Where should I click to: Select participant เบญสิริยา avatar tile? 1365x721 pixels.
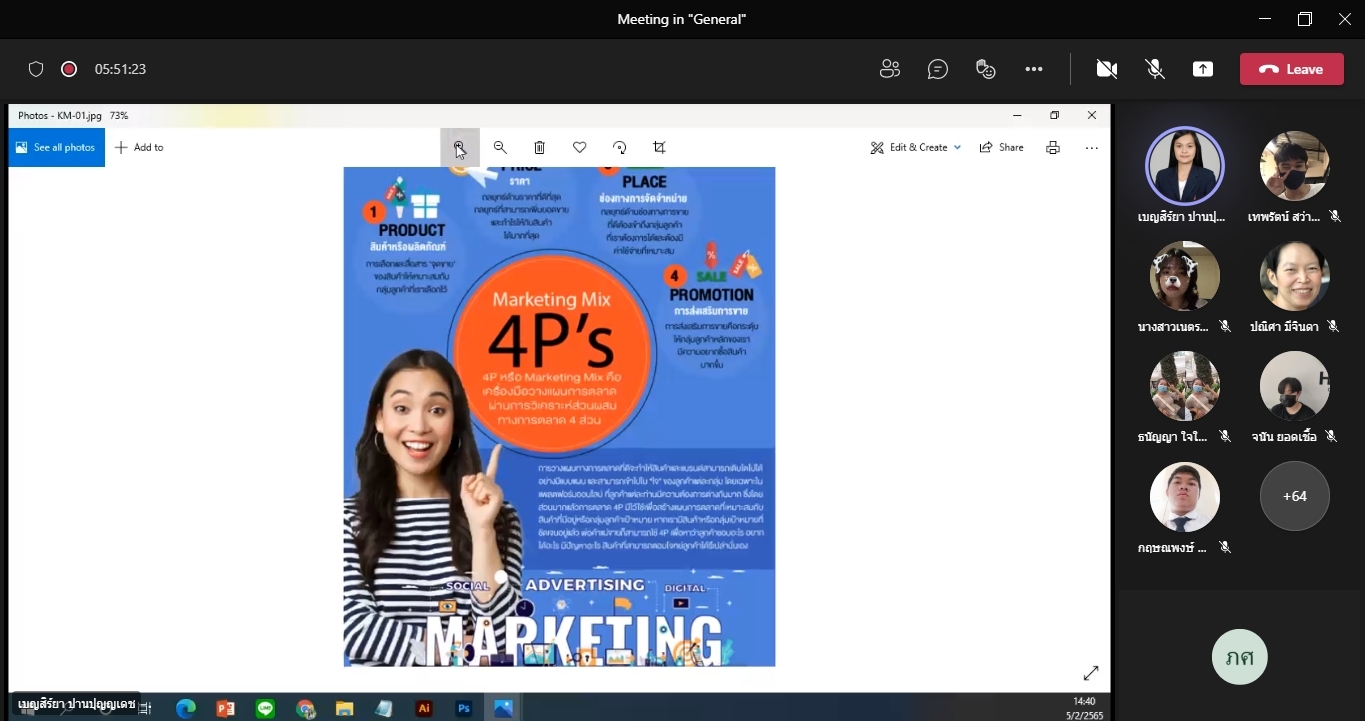(1184, 166)
